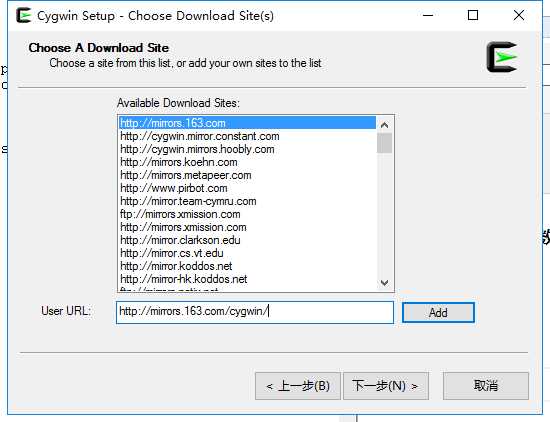Click scroll down arrow of sites list
The image size is (550, 422).
[x=384, y=283]
